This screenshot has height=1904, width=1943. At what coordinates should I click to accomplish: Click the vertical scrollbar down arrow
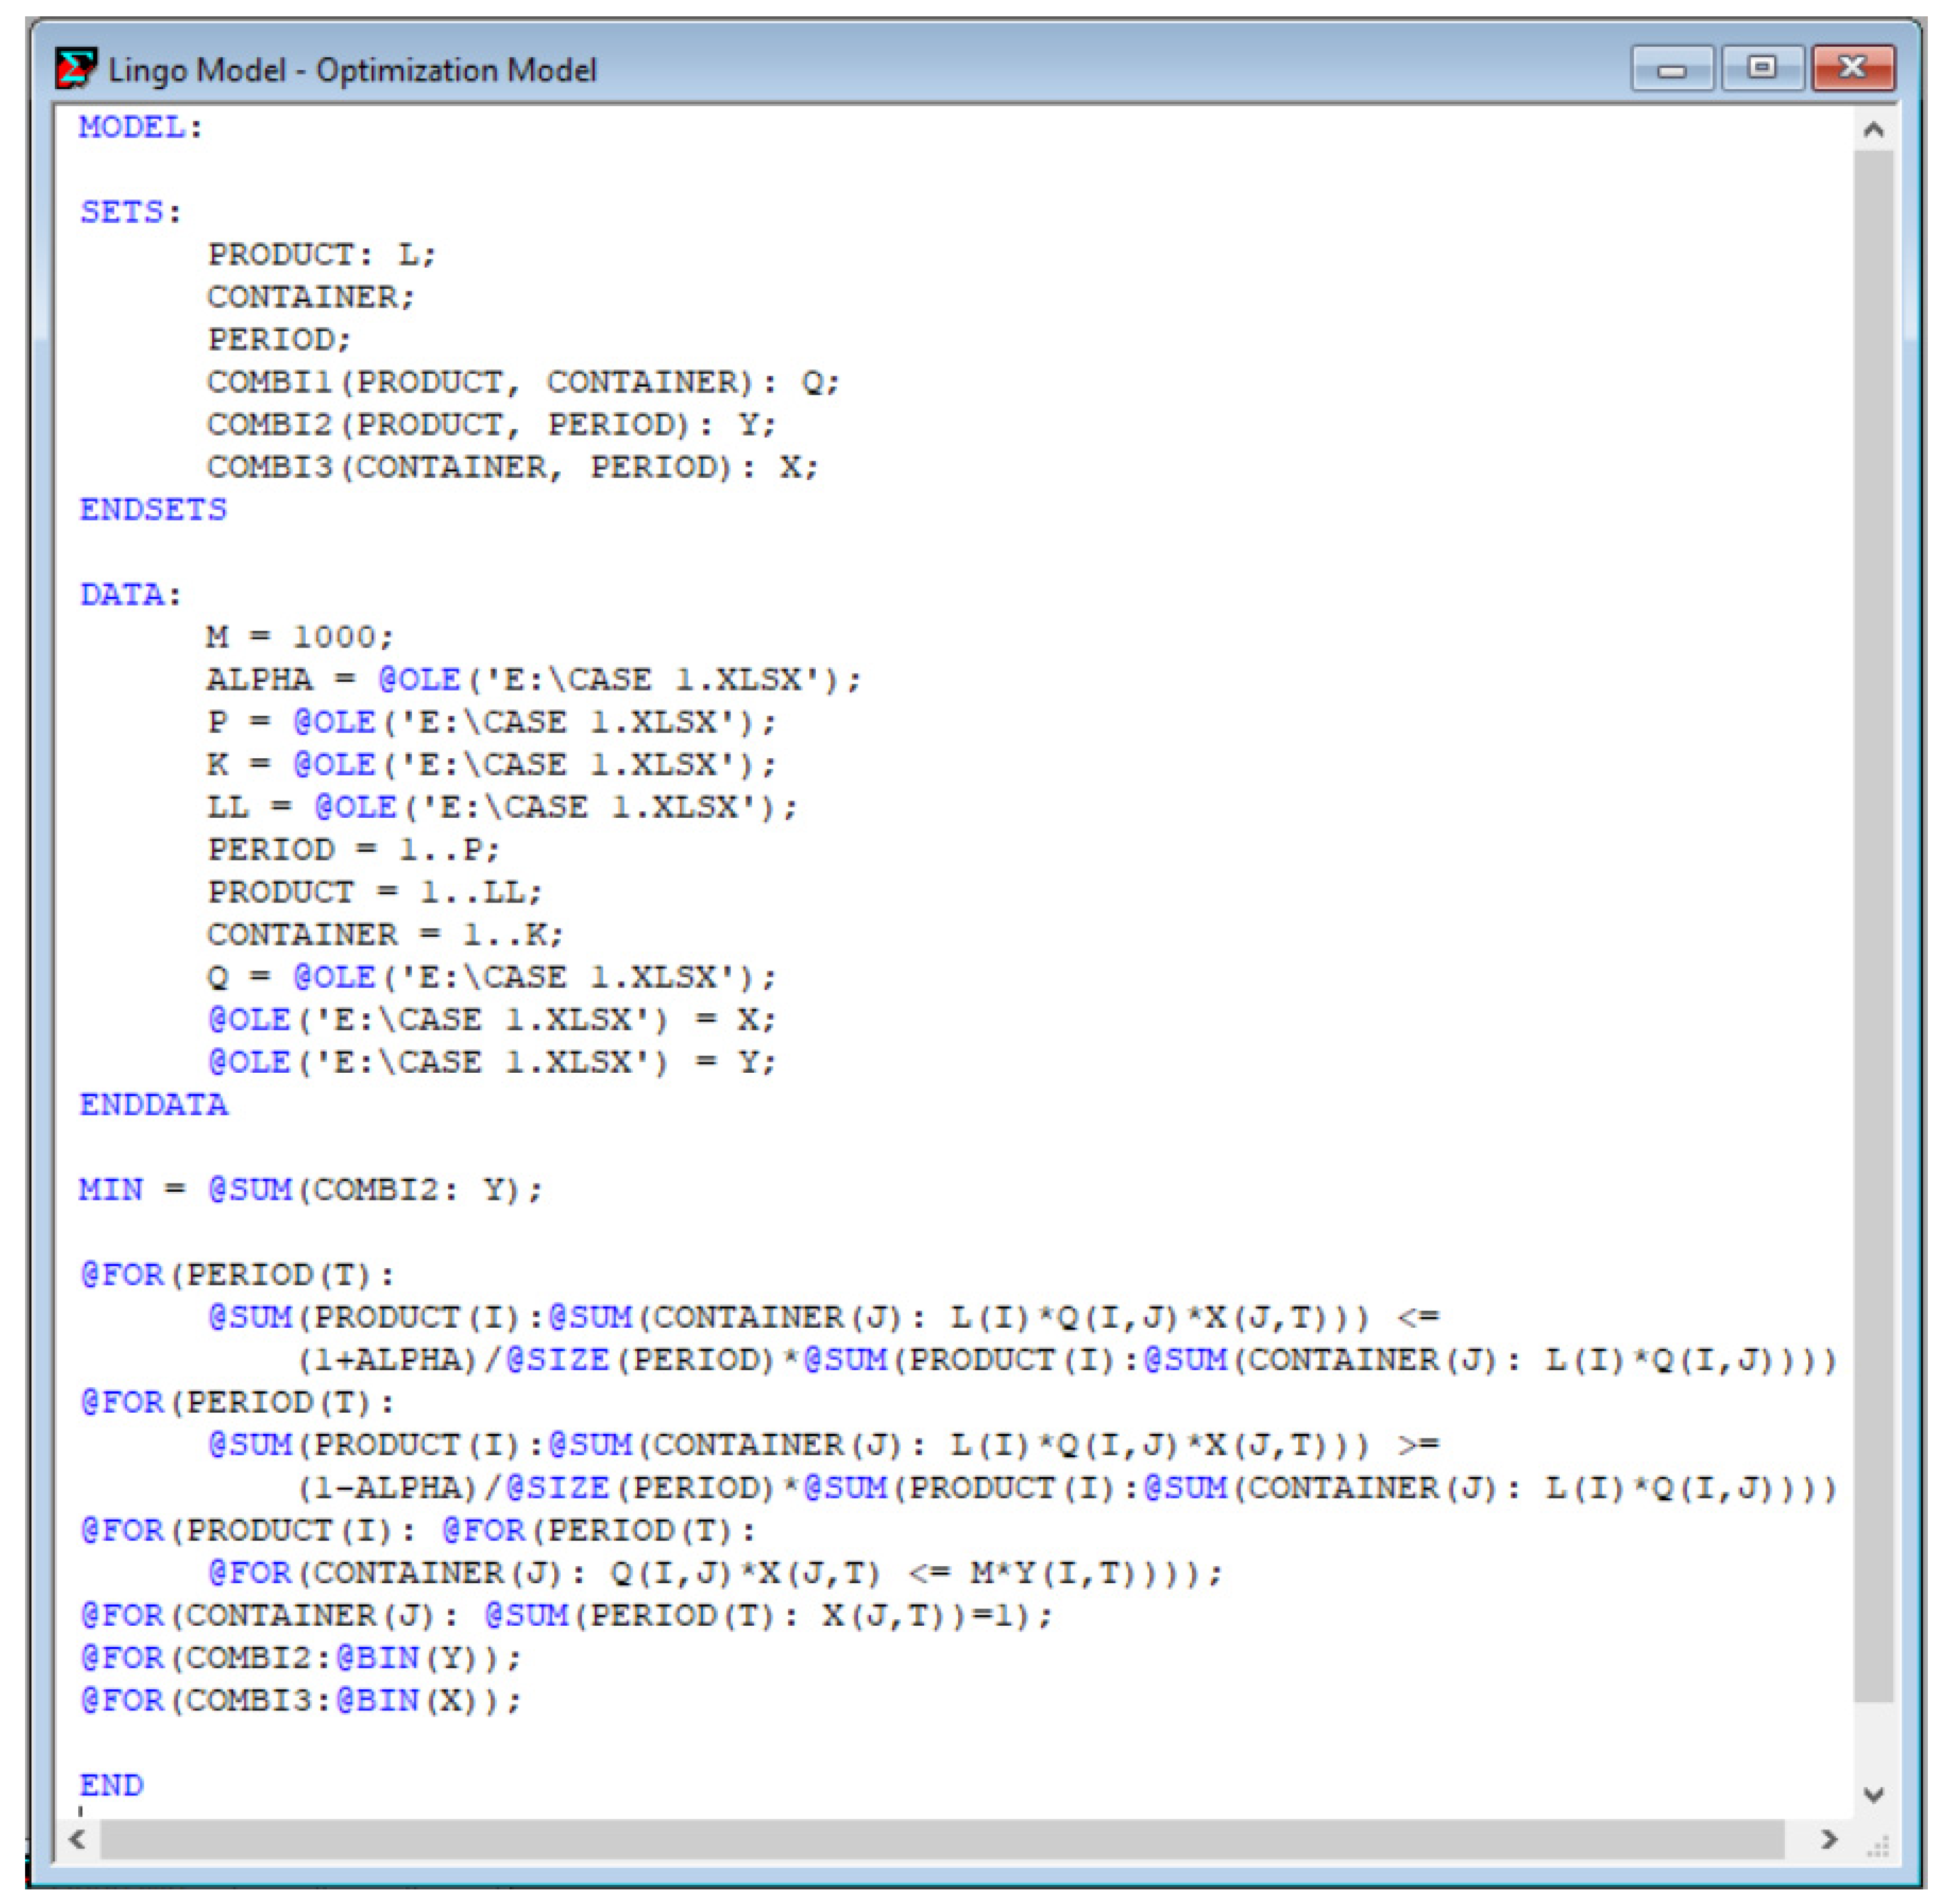[1873, 1794]
